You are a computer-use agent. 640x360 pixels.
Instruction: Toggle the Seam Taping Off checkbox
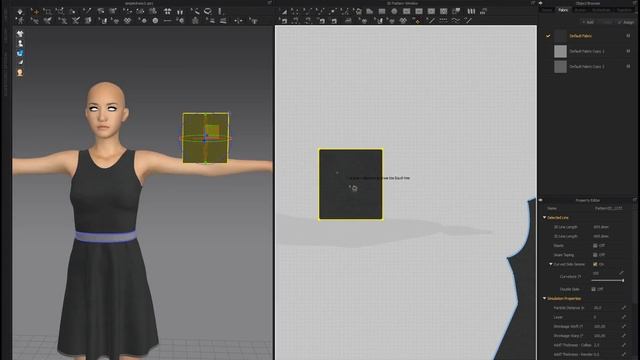595,255
